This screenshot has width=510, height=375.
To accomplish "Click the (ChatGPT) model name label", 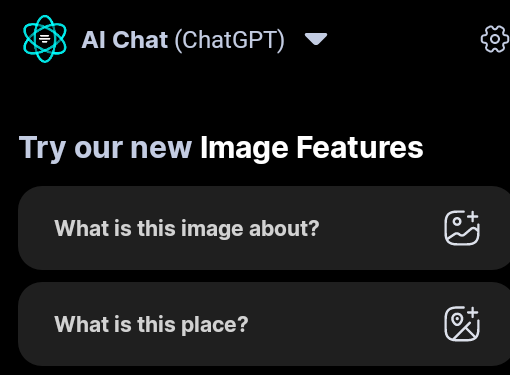I will [229, 40].
